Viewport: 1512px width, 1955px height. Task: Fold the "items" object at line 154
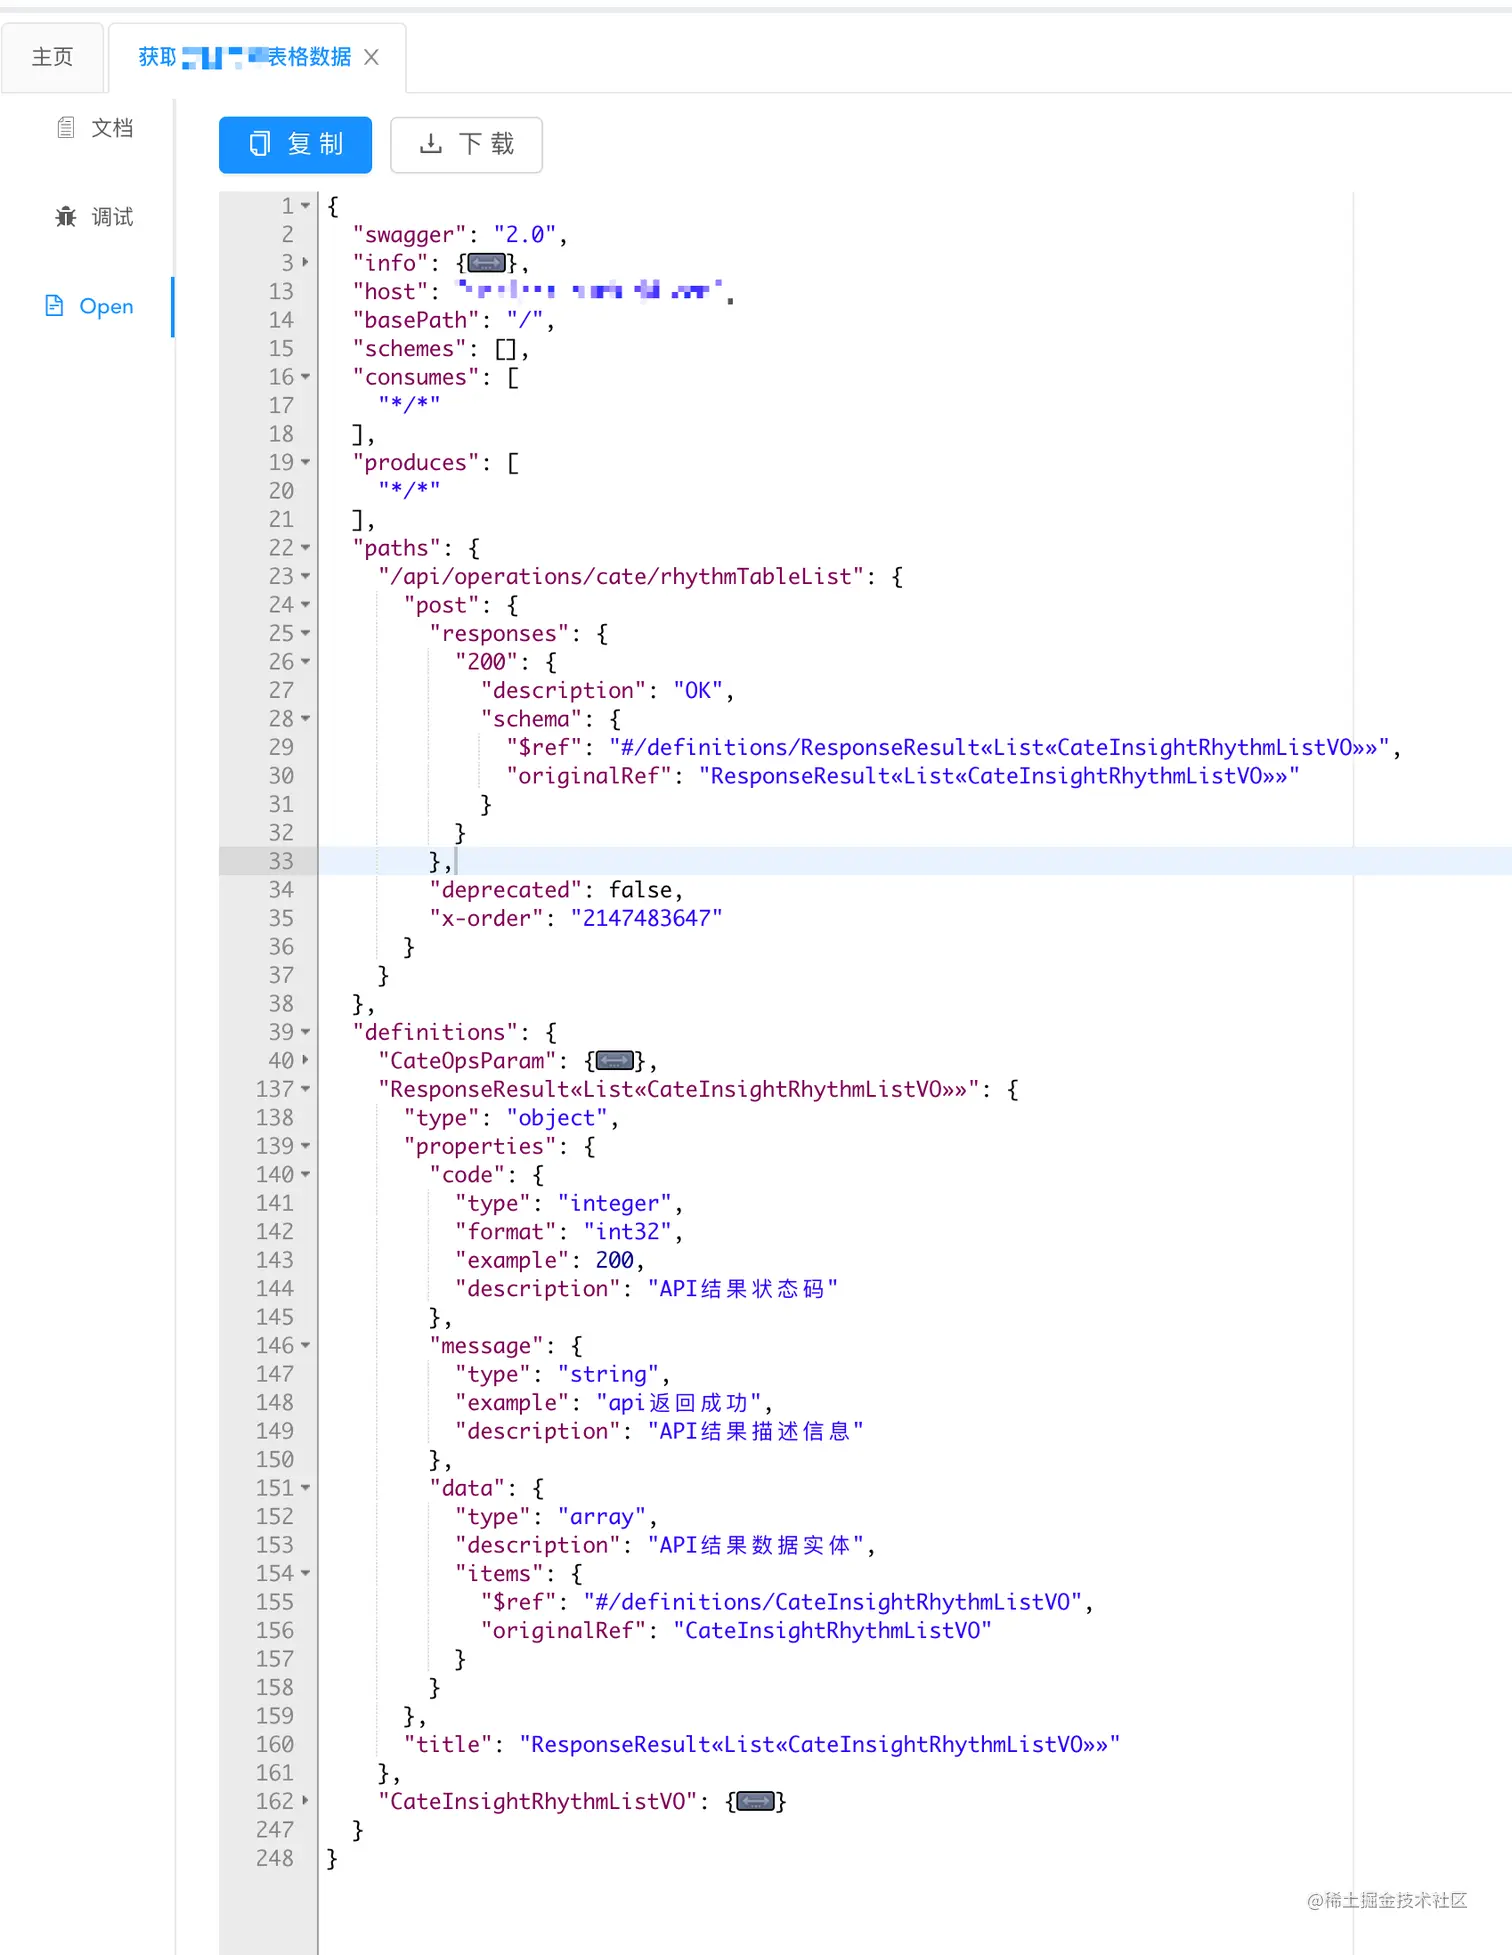[x=305, y=1574]
